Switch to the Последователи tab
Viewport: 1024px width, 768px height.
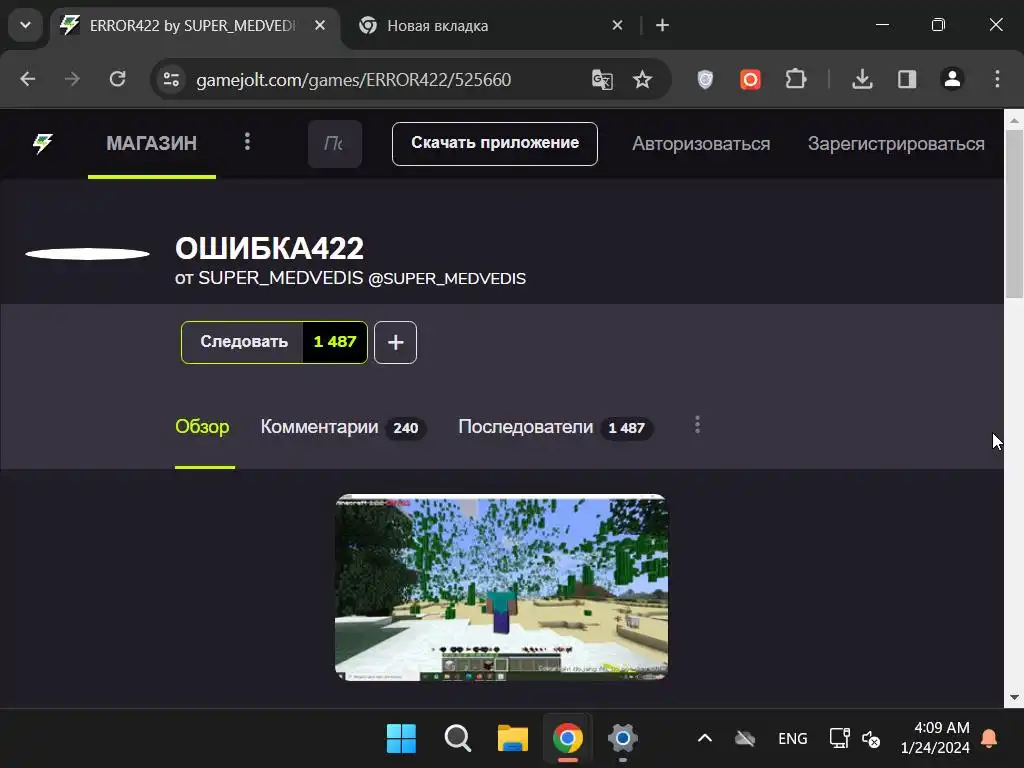554,427
